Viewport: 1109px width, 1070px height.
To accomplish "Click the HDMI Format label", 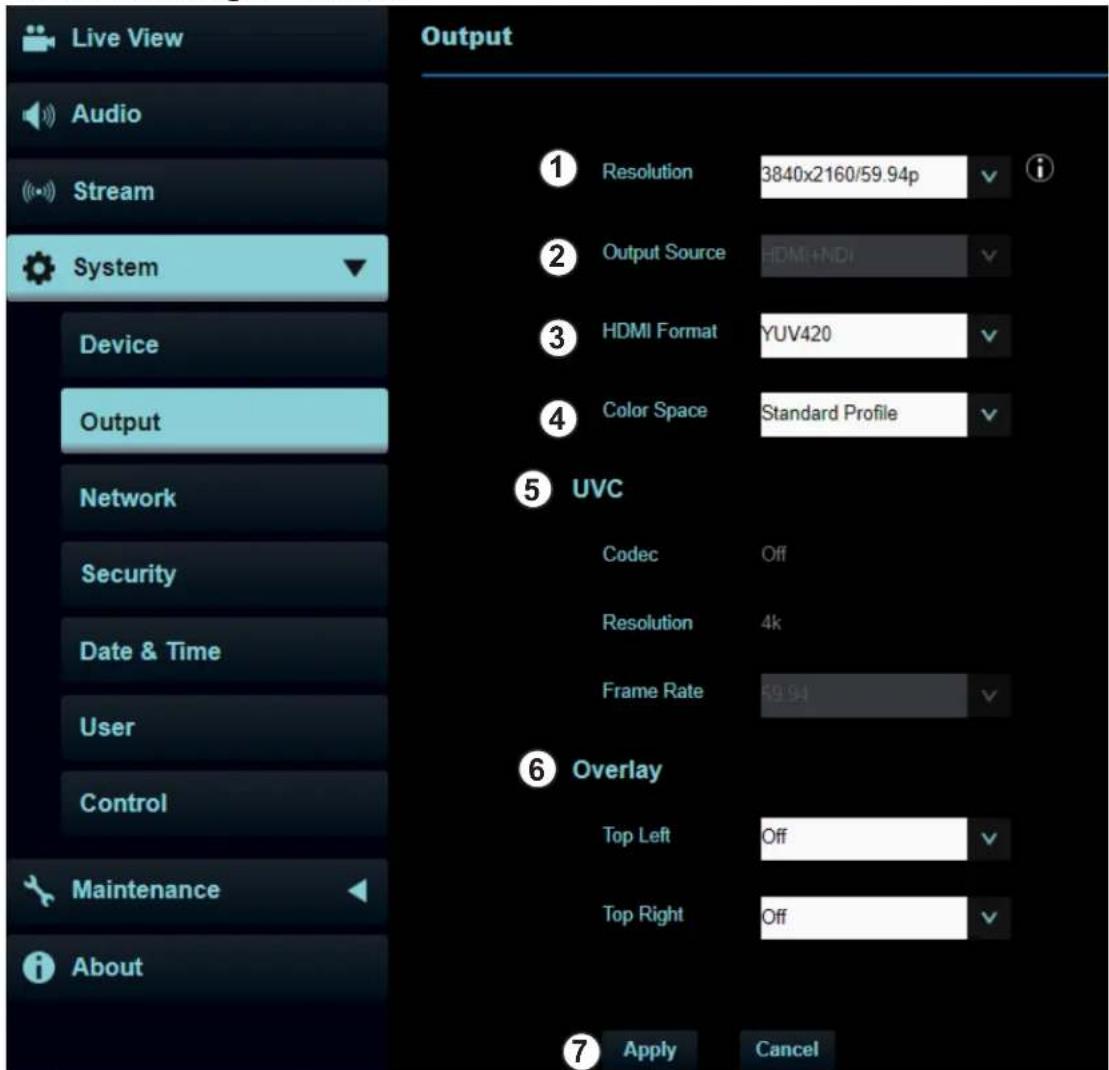I will click(659, 331).
